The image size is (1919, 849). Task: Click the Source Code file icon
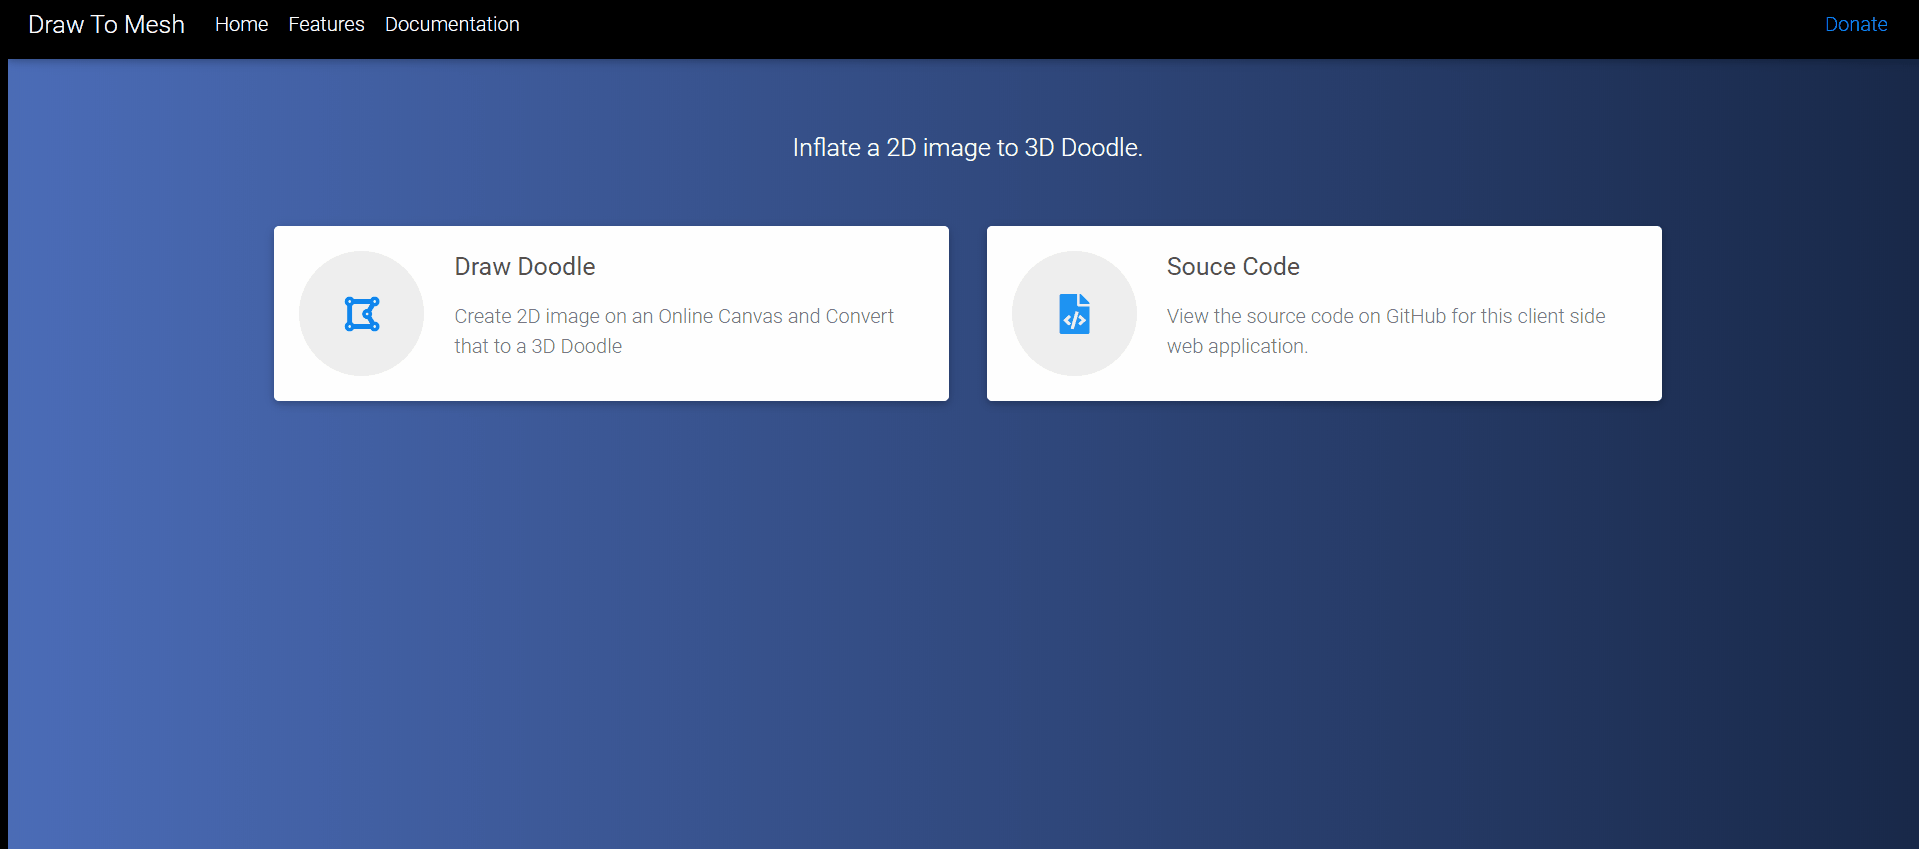coord(1075,314)
